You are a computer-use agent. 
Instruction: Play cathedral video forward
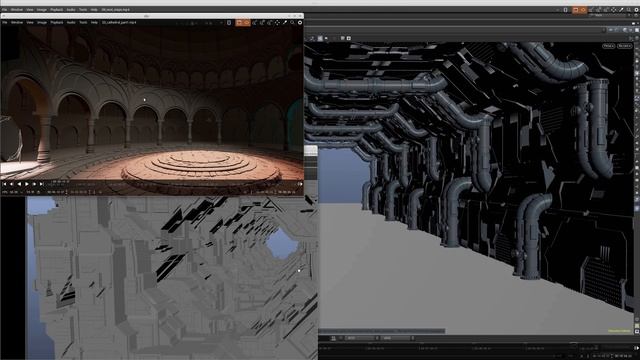(27, 184)
